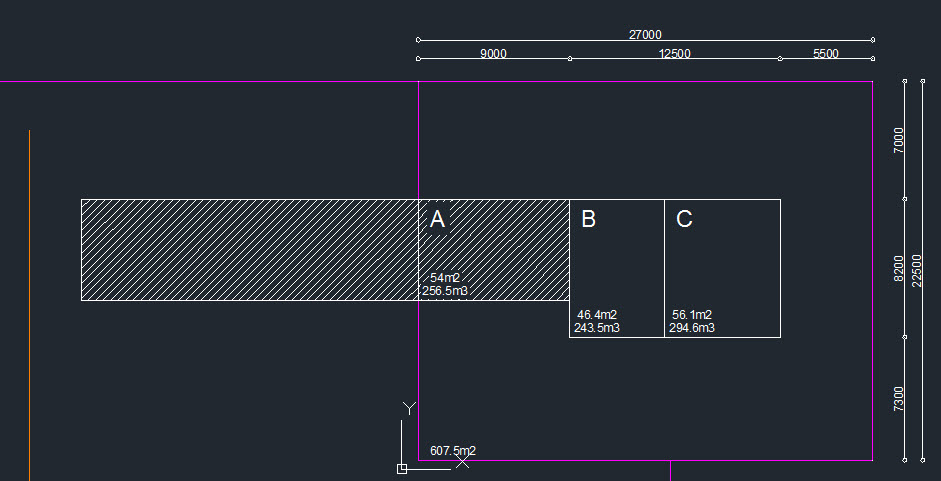Viewport: 941px width, 481px height.
Task: Select the vertical 8200 dimension text
Action: point(898,267)
